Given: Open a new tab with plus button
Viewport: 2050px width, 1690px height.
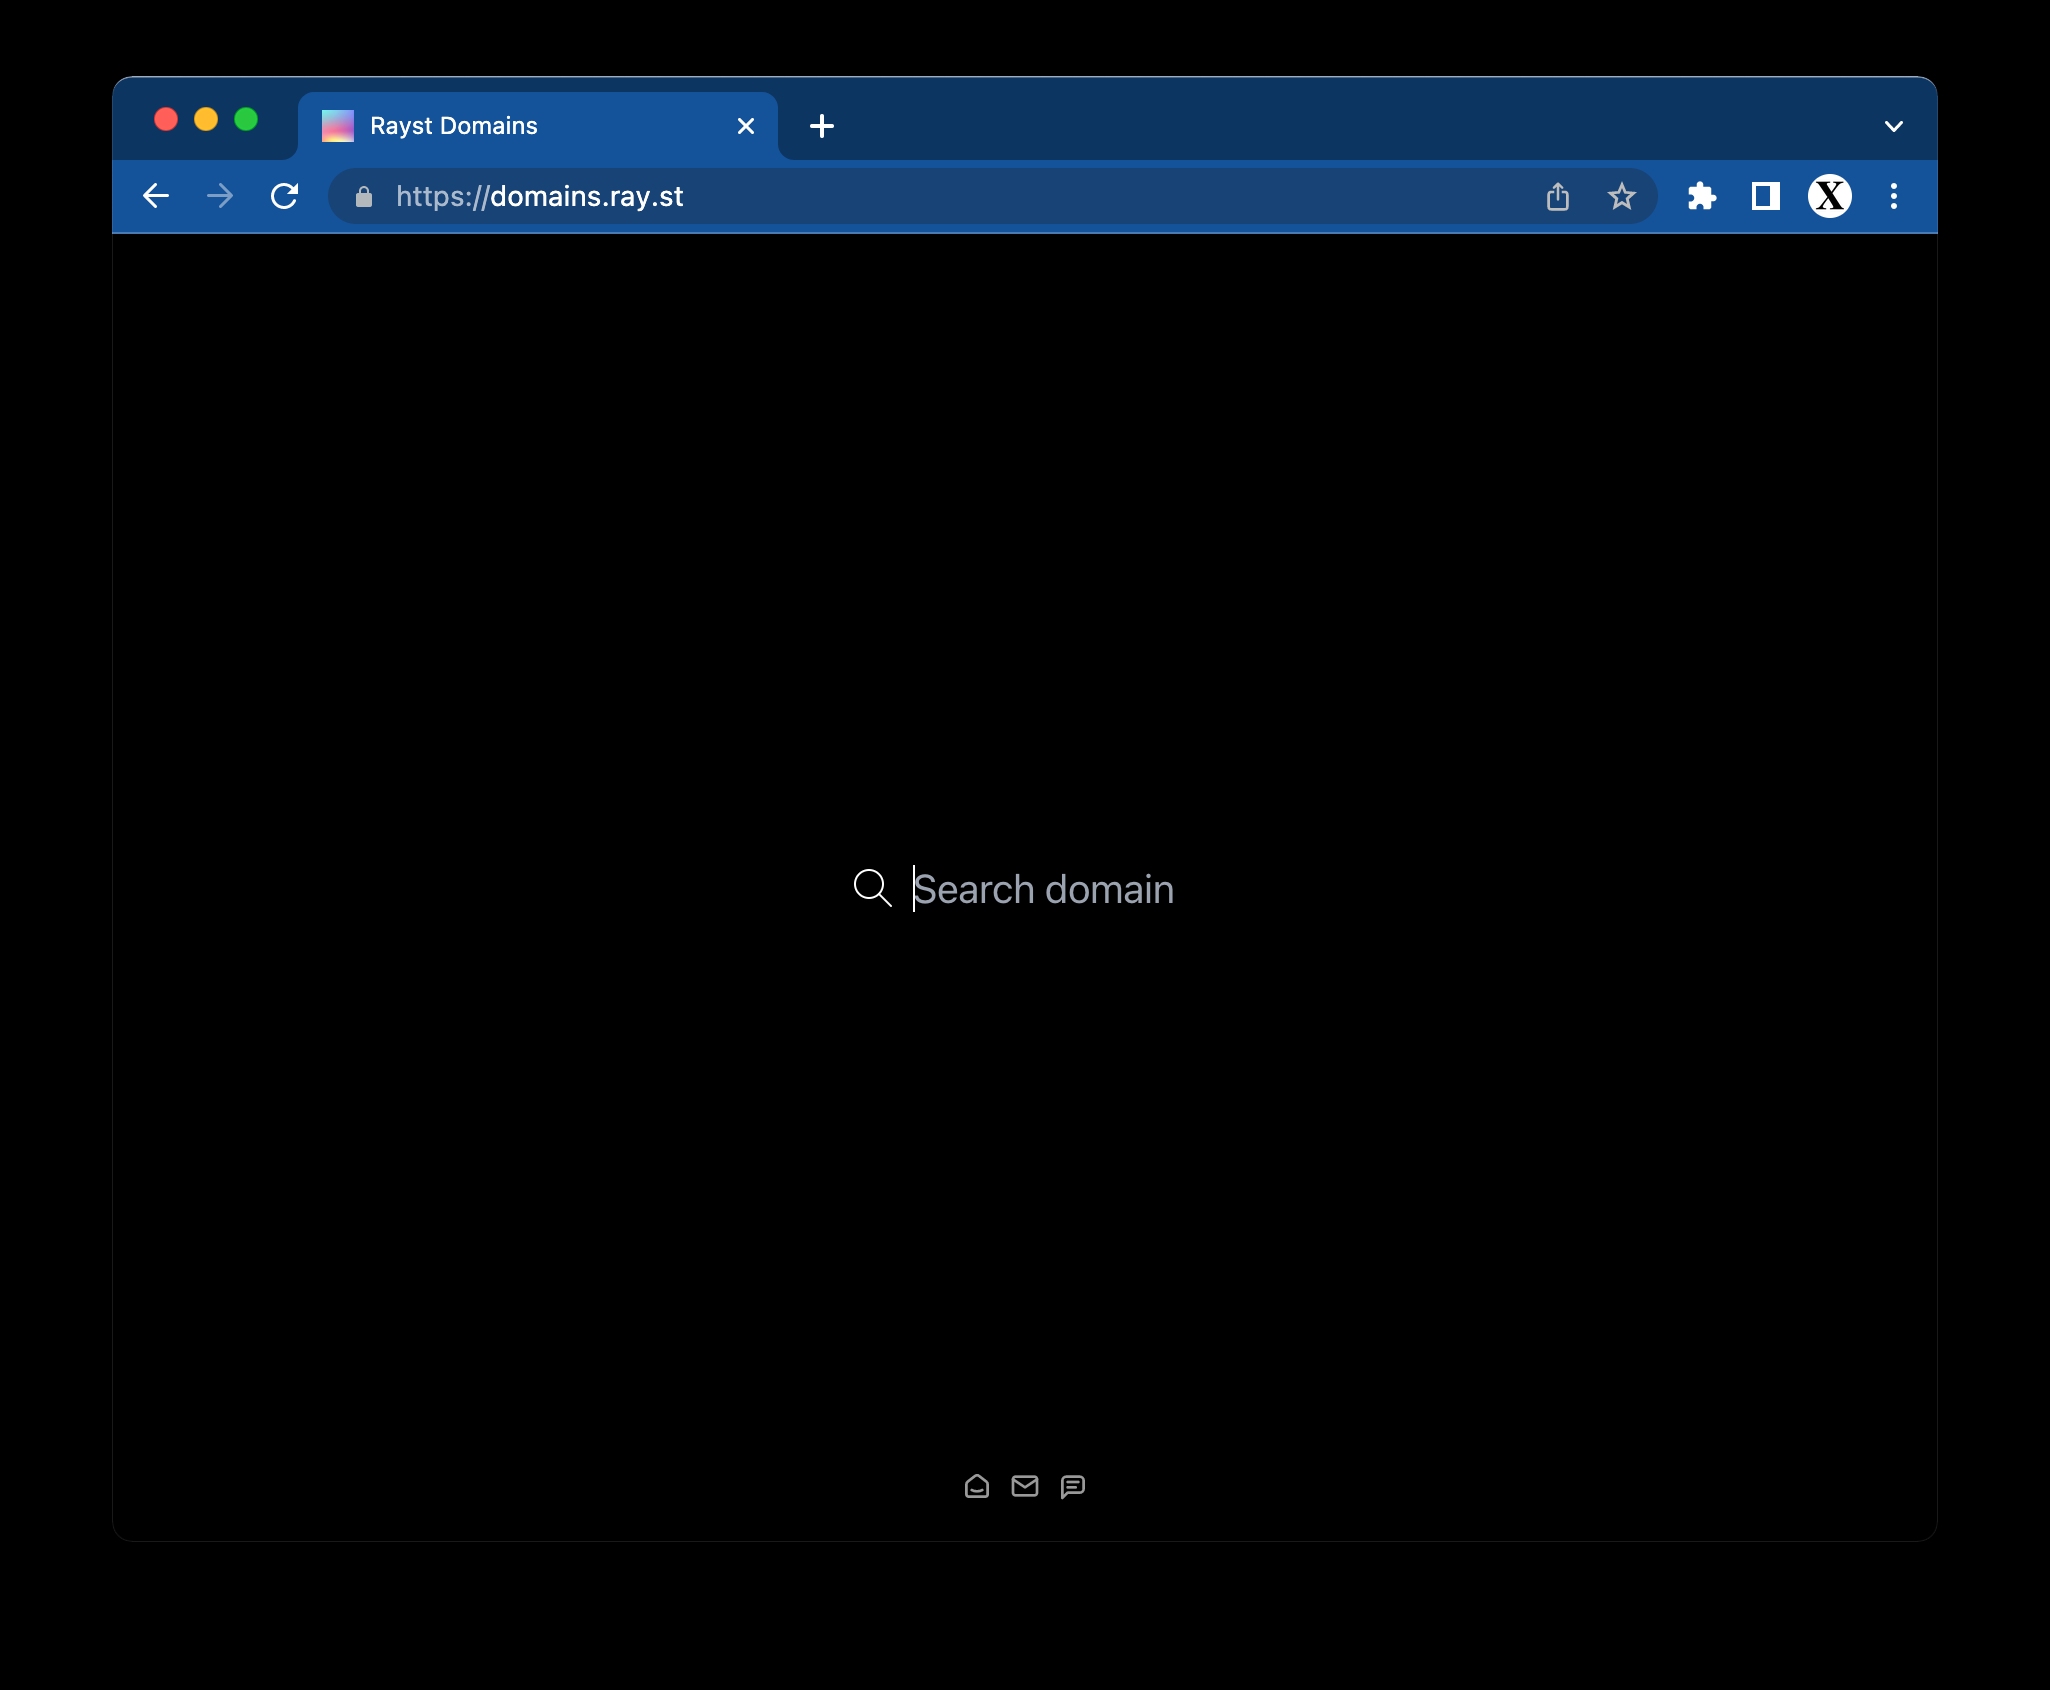Looking at the screenshot, I should pyautogui.click(x=822, y=126).
